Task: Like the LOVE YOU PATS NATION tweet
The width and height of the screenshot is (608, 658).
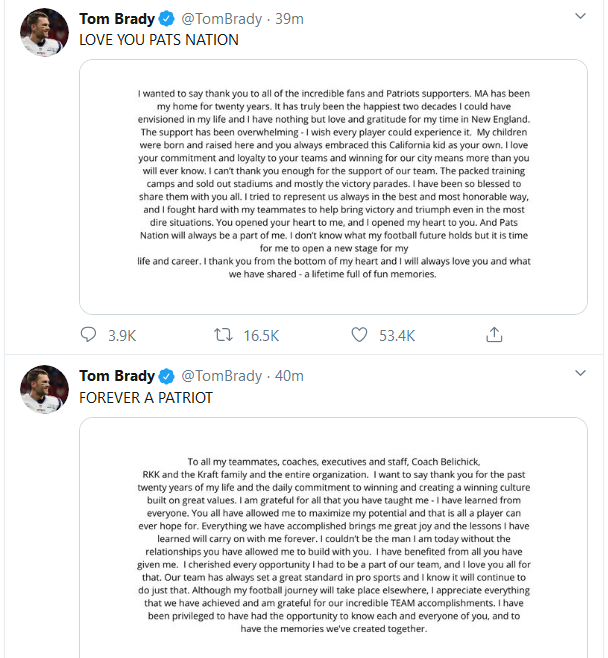Action: click(x=357, y=335)
